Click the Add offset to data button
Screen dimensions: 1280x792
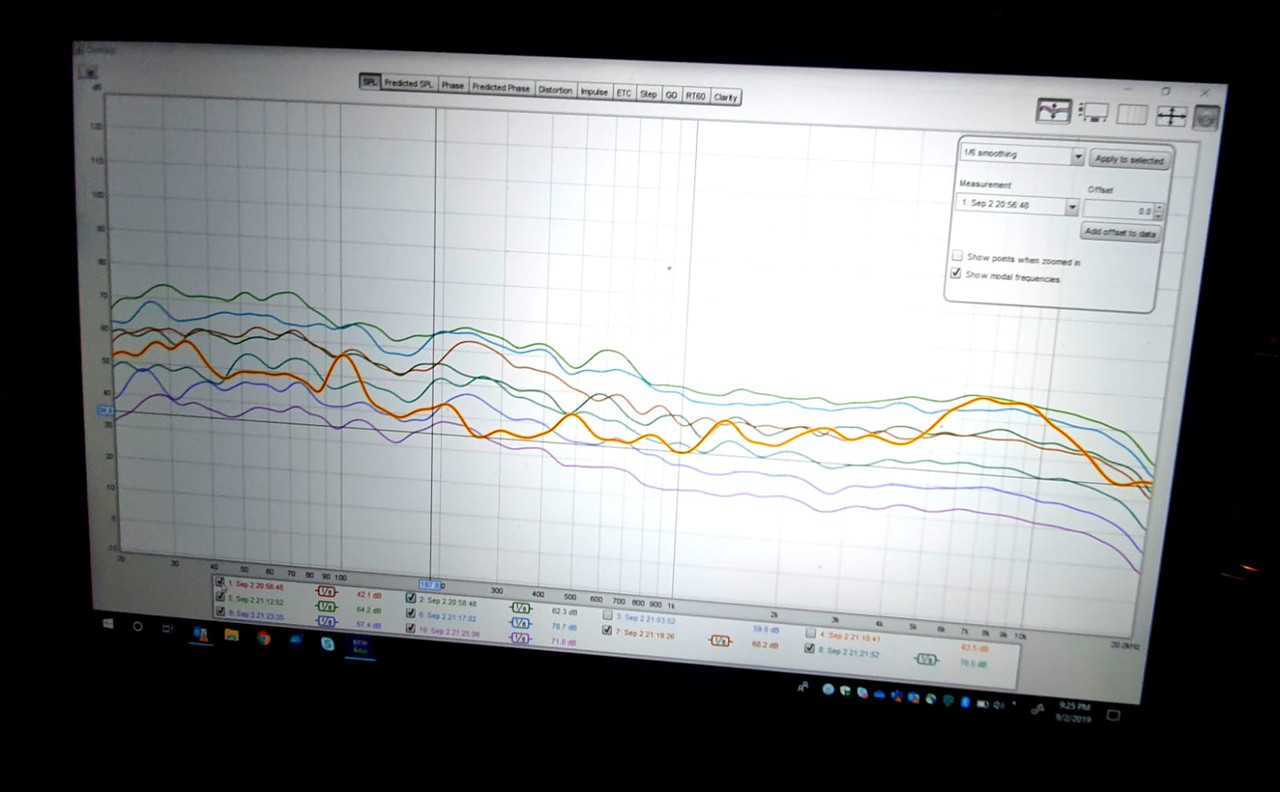coord(1120,232)
